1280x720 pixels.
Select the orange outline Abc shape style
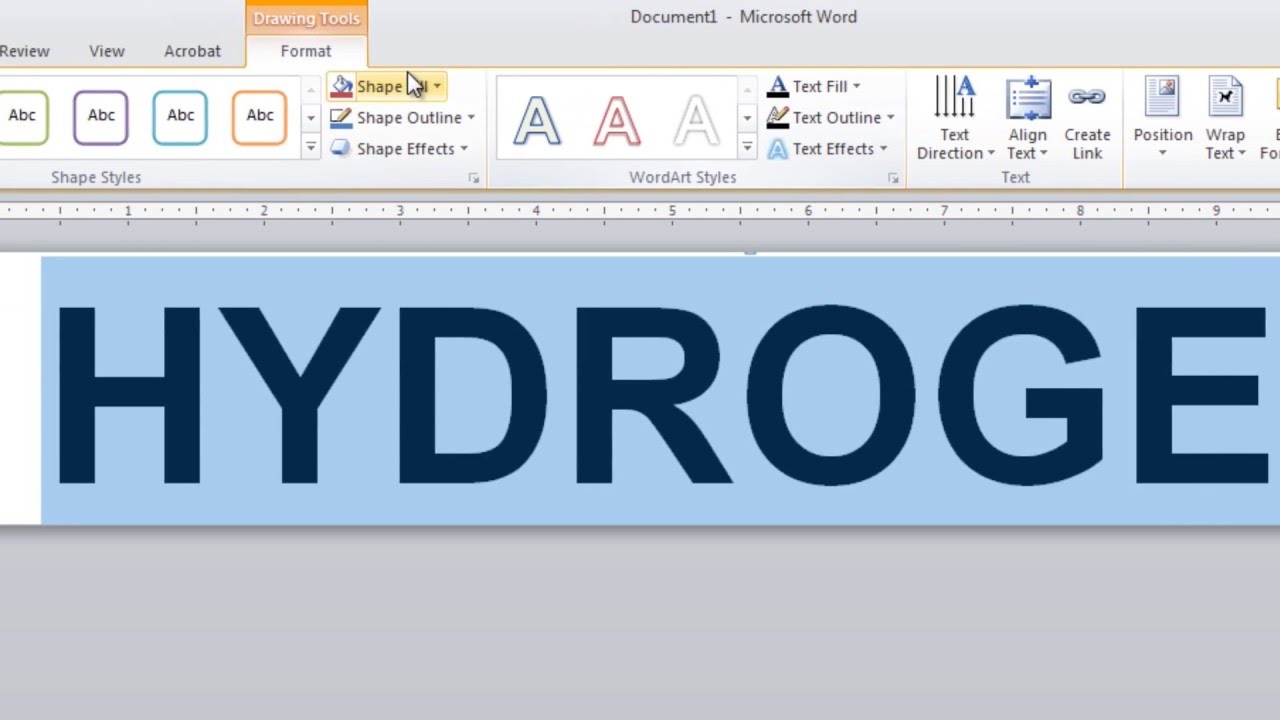[x=259, y=117]
